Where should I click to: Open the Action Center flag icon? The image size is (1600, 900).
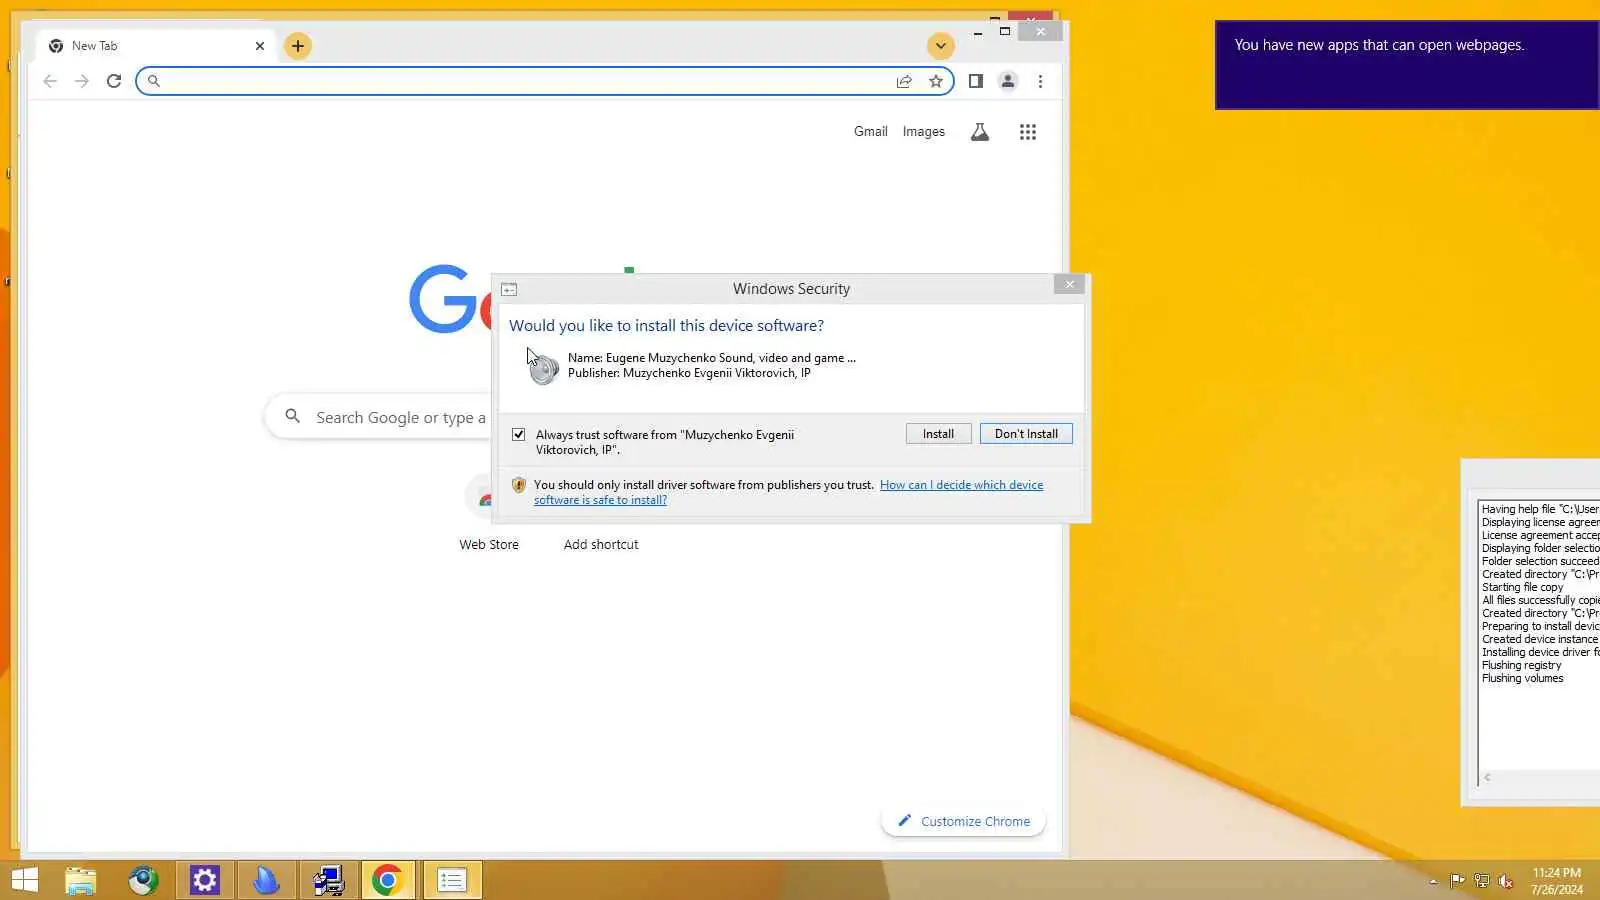[x=1457, y=881]
